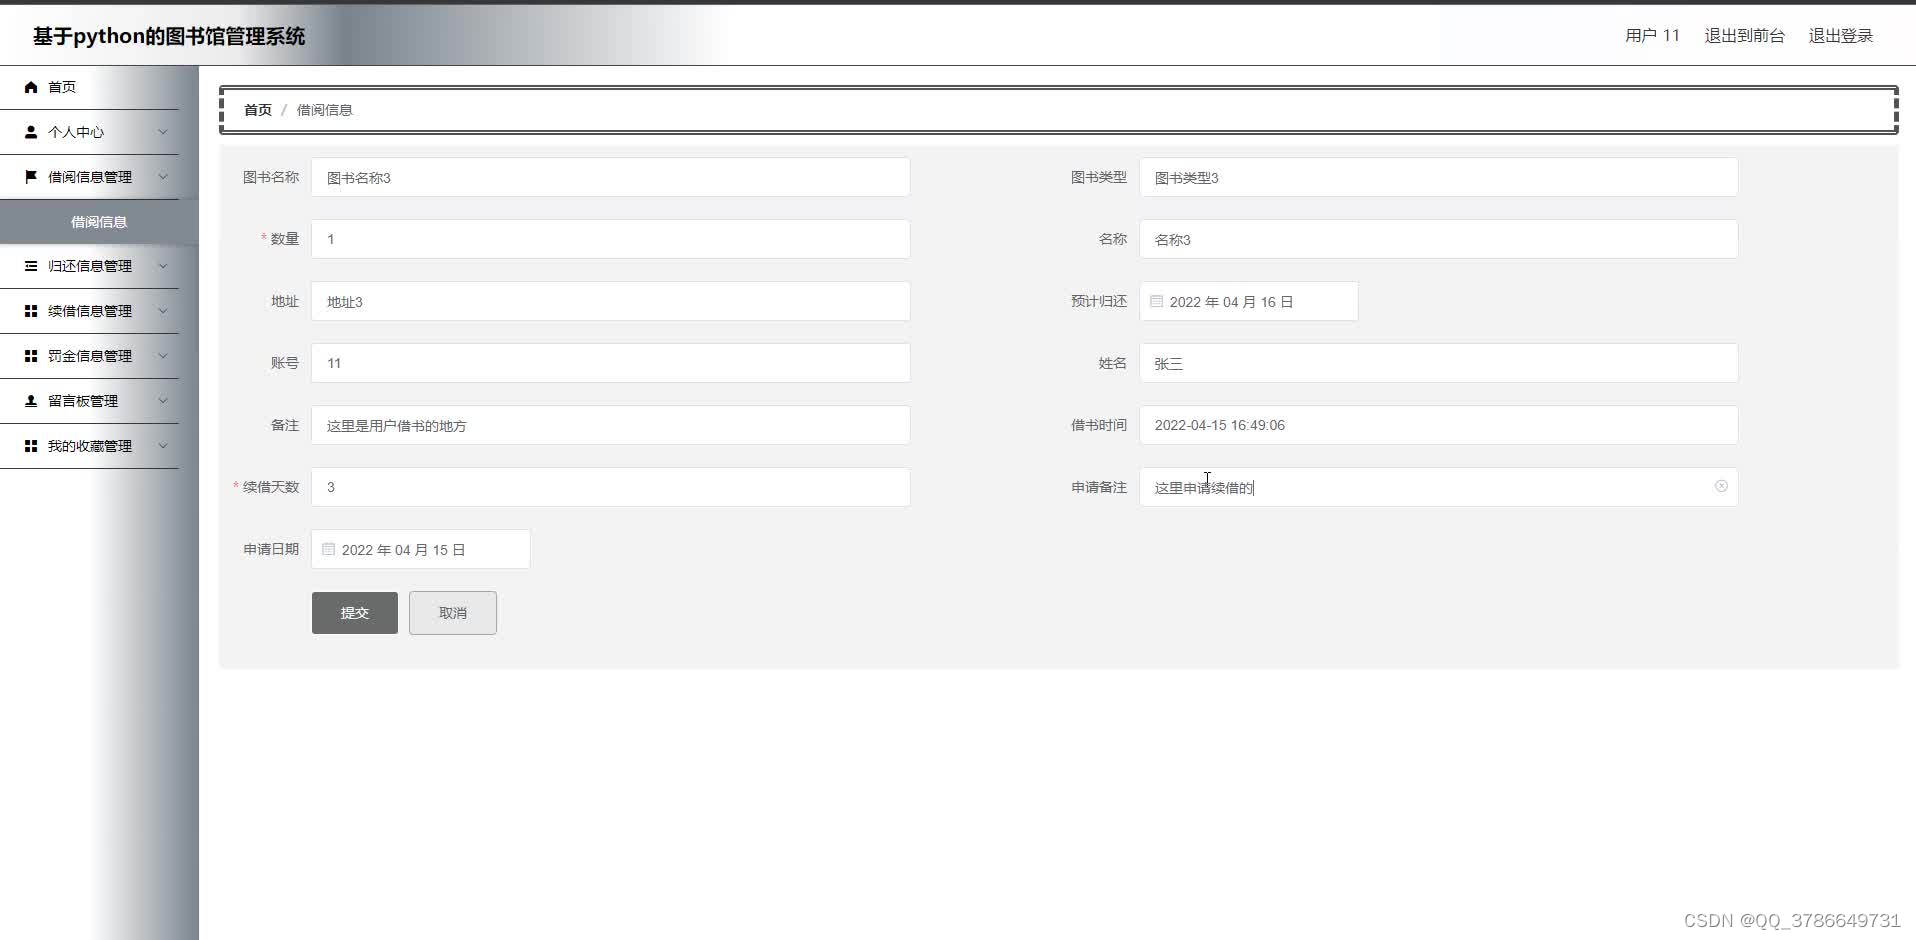The height and width of the screenshot is (940, 1916).
Task: Click the 退出到前台 link
Action: (x=1744, y=36)
